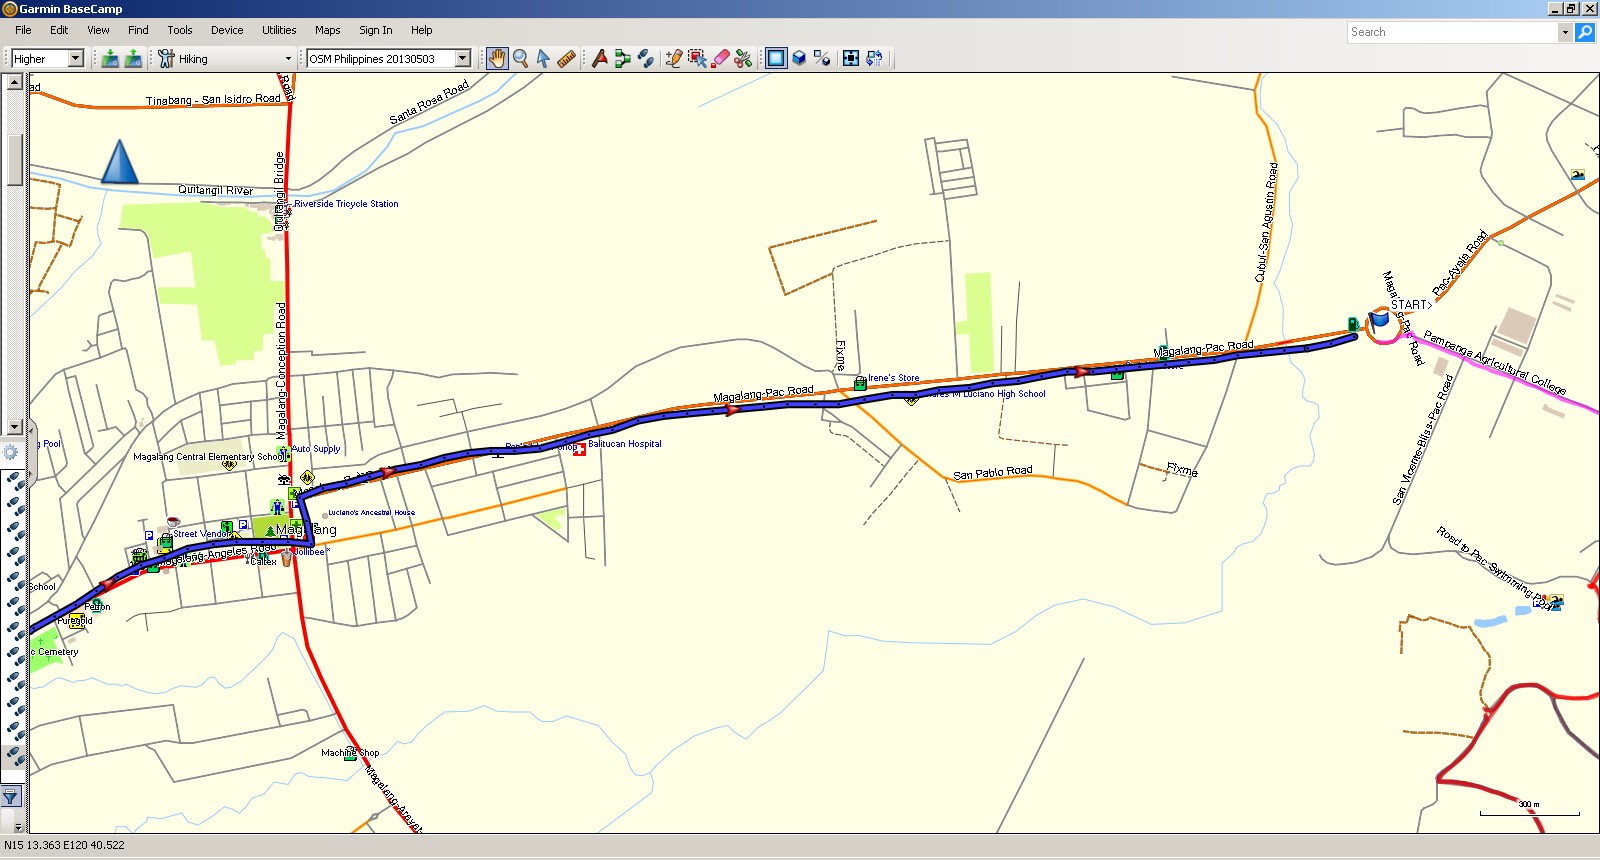
Task: Toggle 2D map view
Action: (x=776, y=59)
